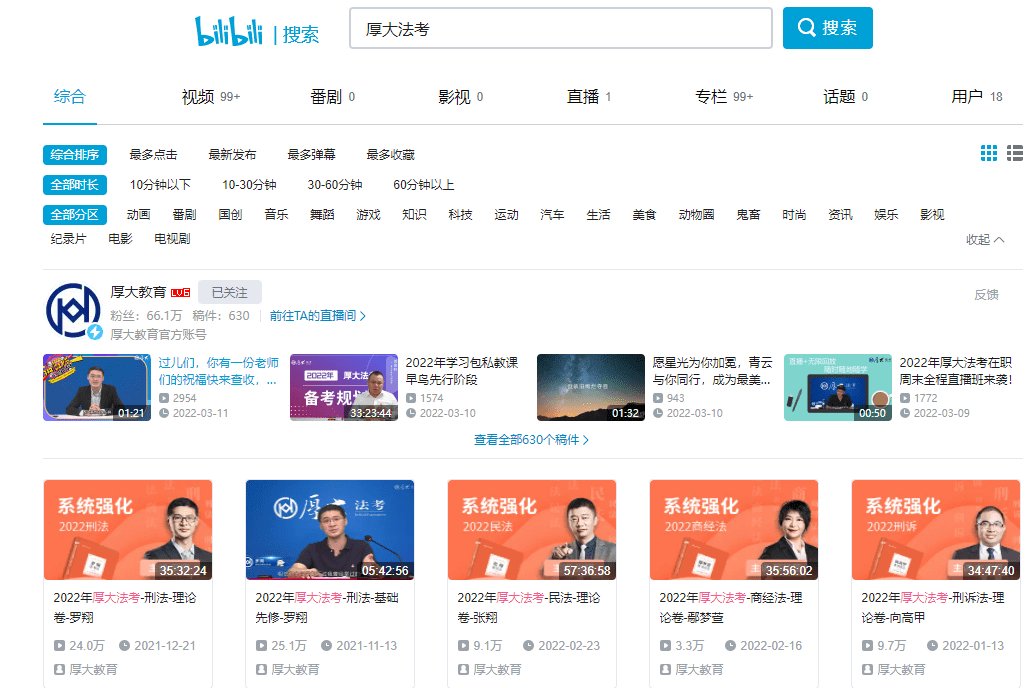Open starry sky 01:32 video thumbnail

(591, 387)
